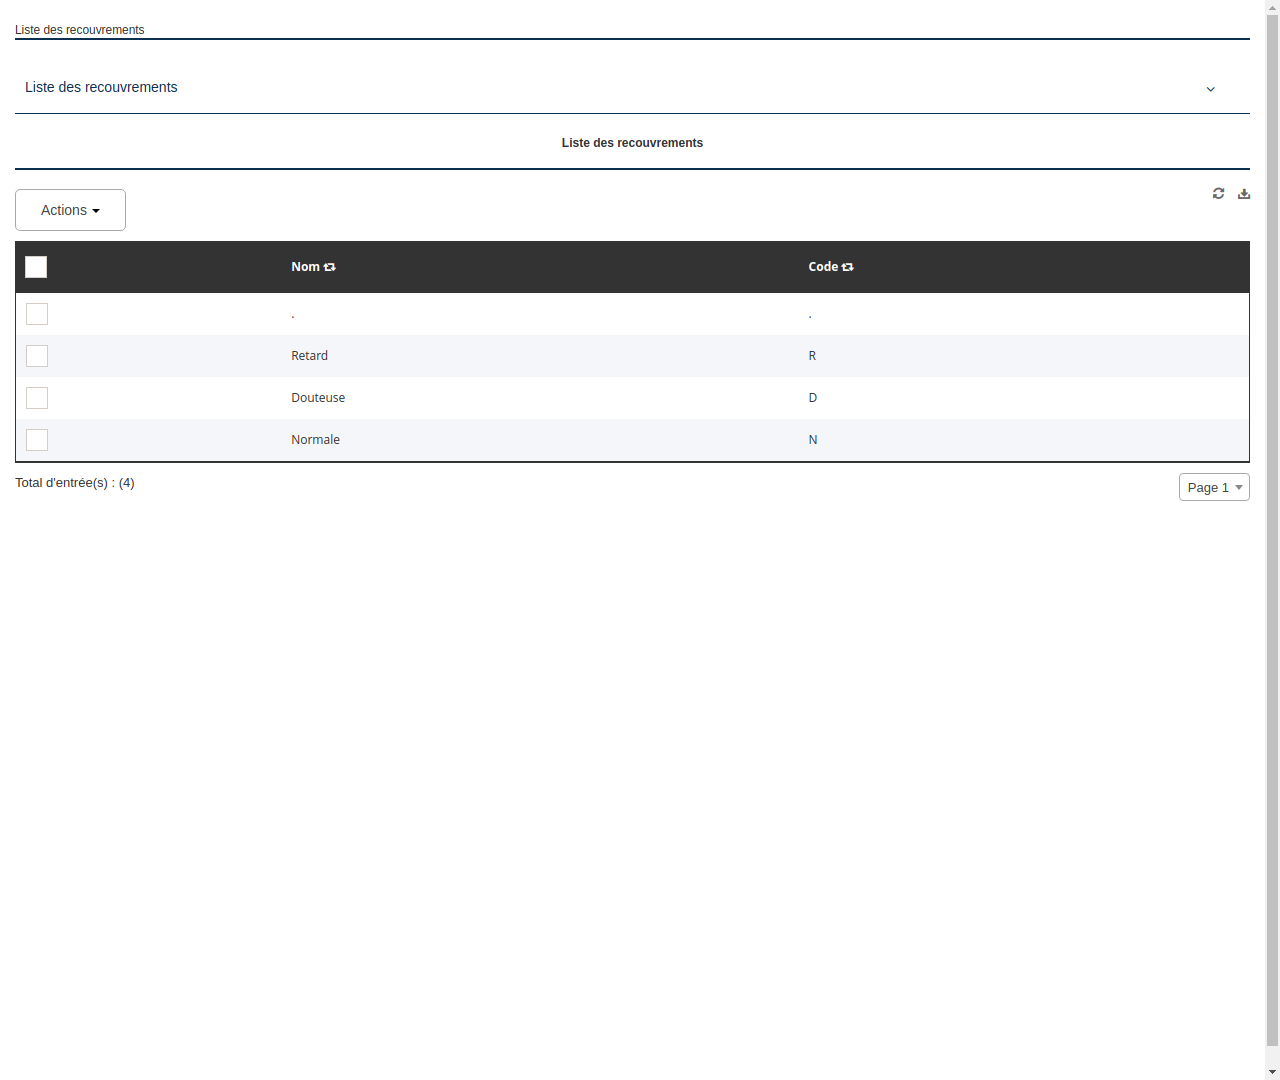The image size is (1280, 1080).
Task: Sort the table by the Code column
Action: tap(822, 267)
